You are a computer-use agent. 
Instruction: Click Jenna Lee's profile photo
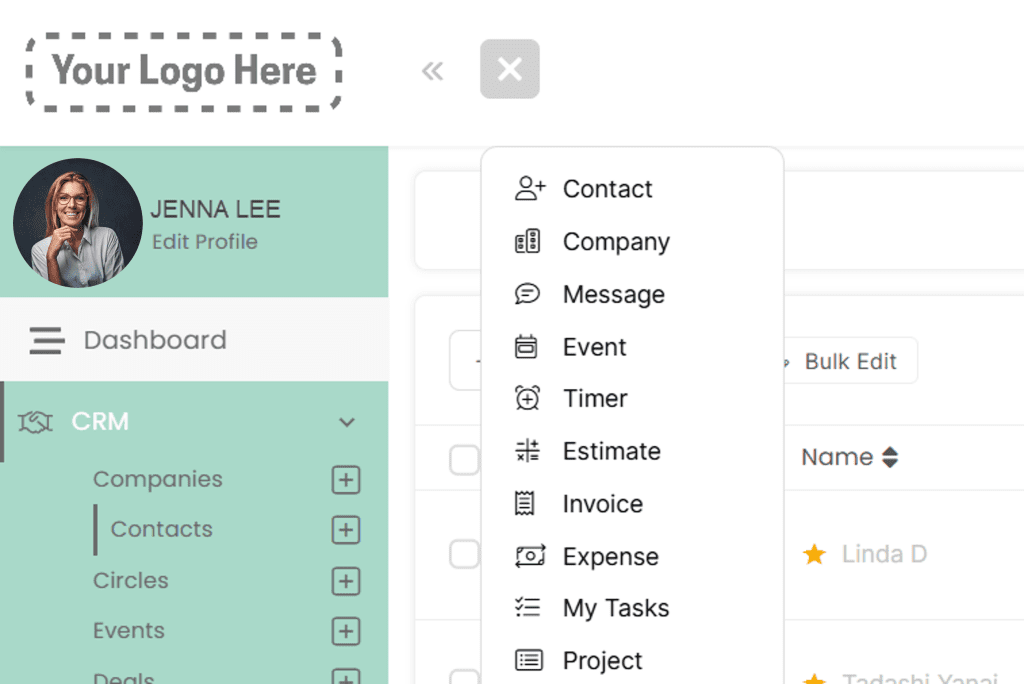77,223
